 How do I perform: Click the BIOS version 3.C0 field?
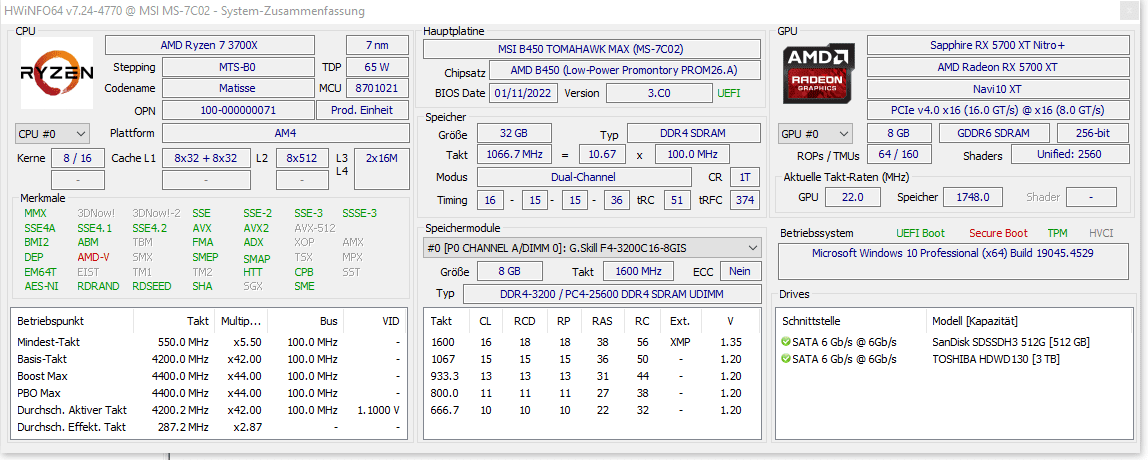click(x=659, y=93)
